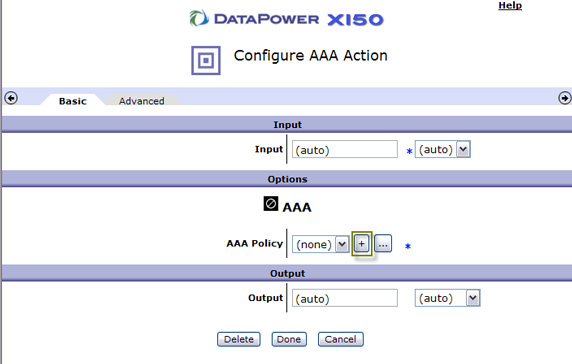This screenshot has width=572, height=364.
Task: Select the Basic tab
Action: pos(73,101)
